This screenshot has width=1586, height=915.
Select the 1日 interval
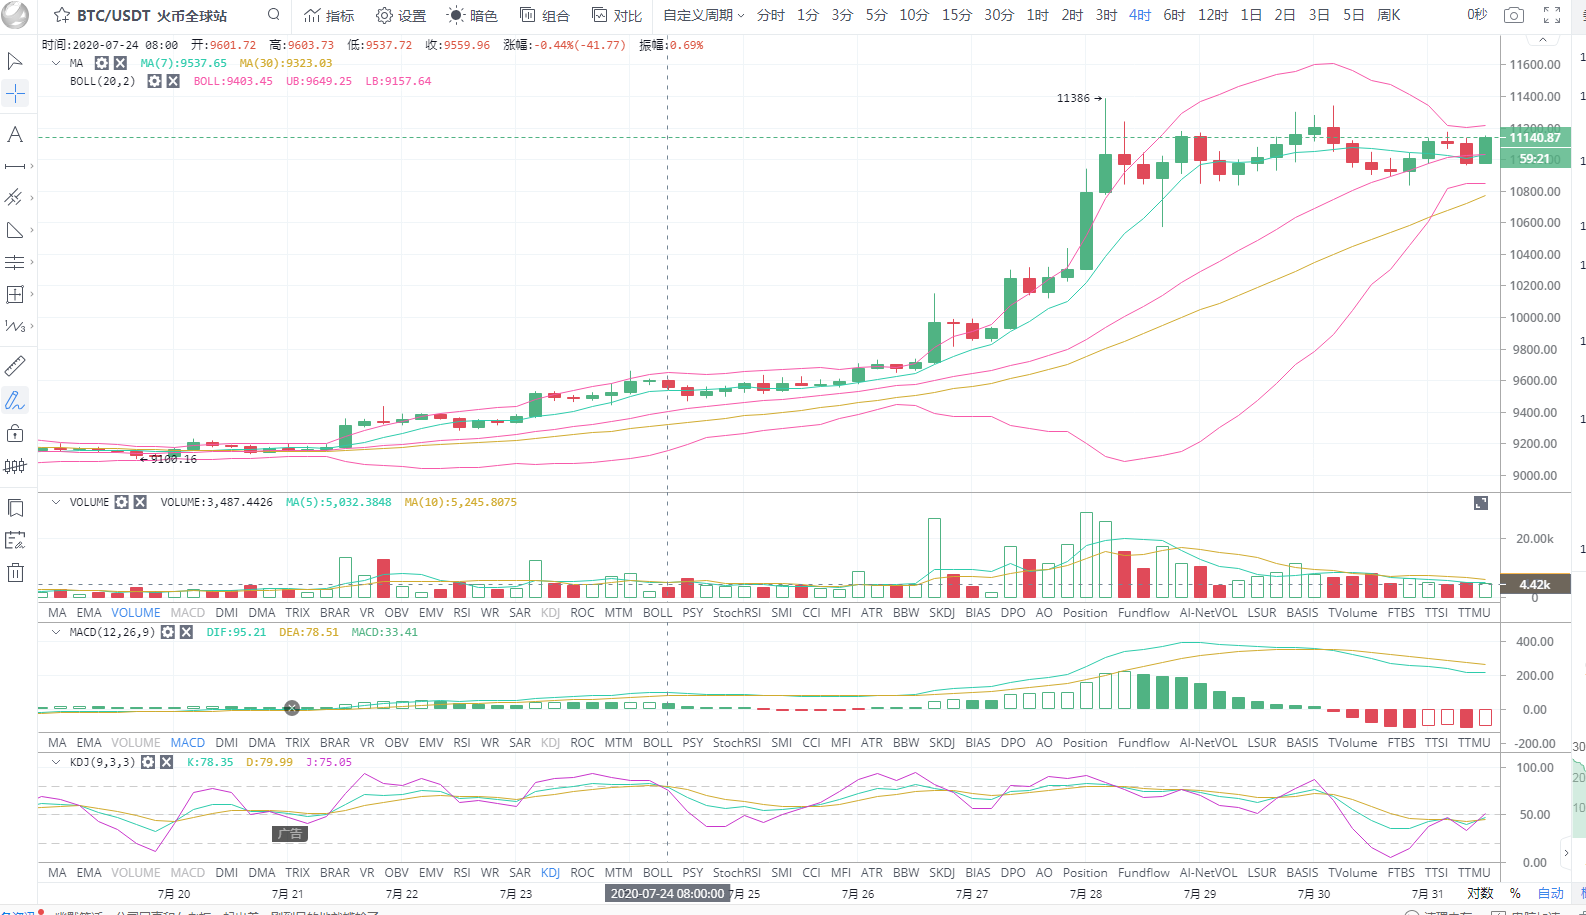click(x=1251, y=15)
